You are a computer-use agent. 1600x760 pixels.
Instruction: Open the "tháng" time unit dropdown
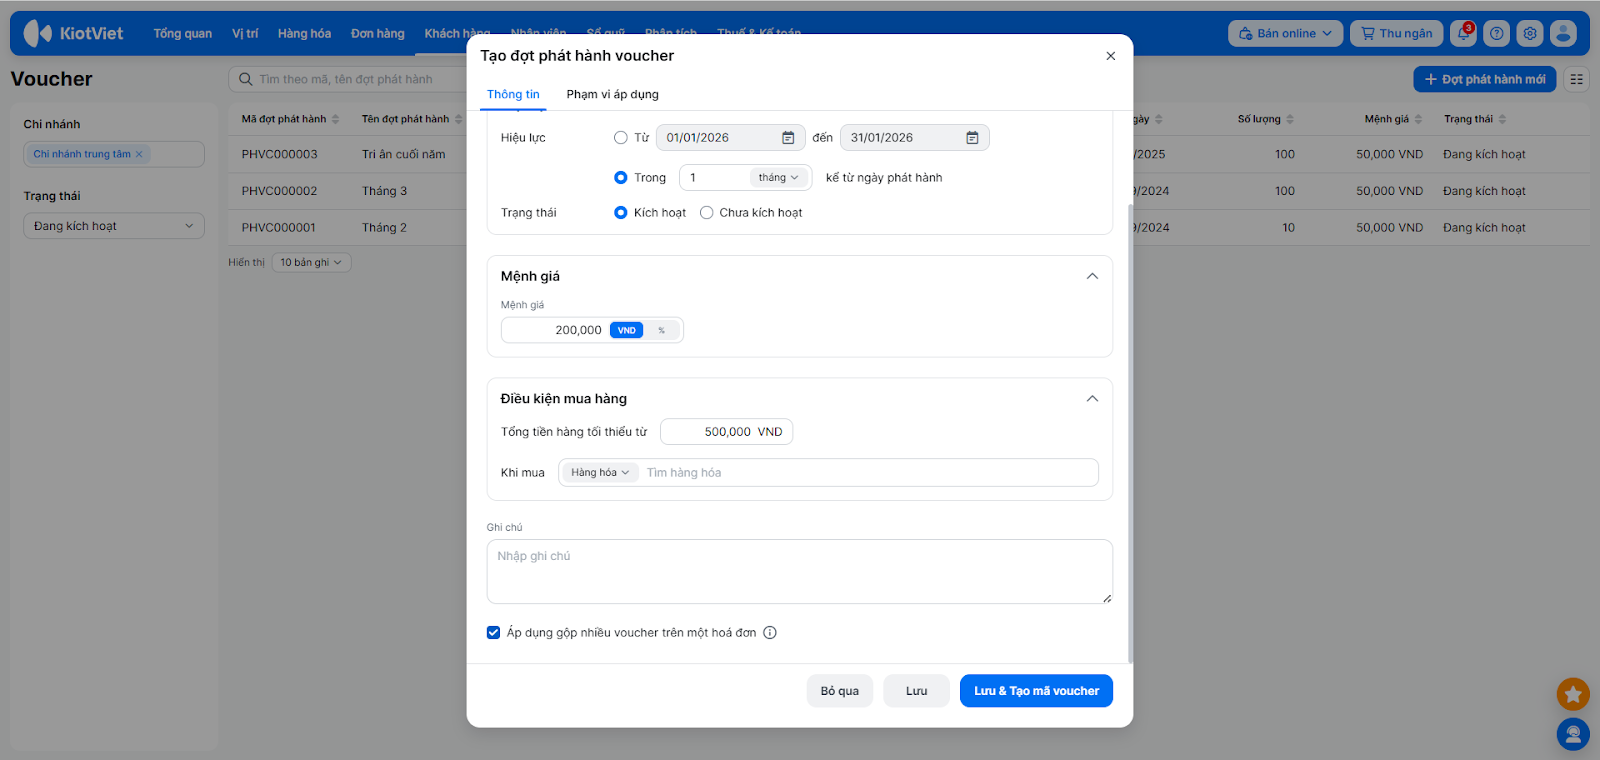[778, 178]
